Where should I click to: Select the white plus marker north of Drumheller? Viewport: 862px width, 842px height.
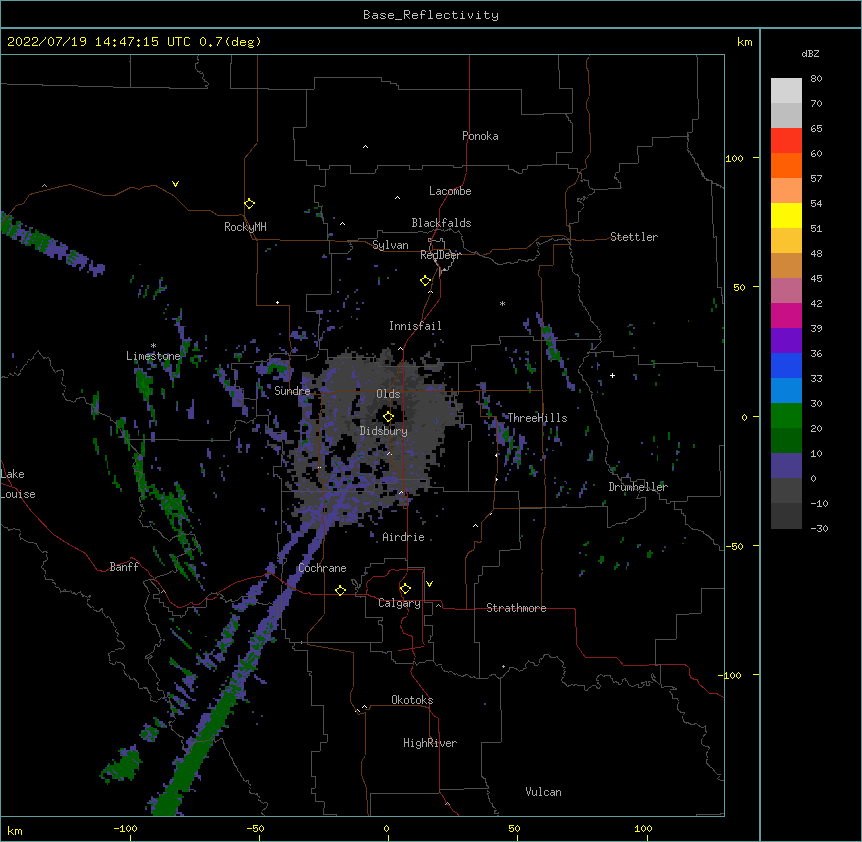pyautogui.click(x=612, y=375)
